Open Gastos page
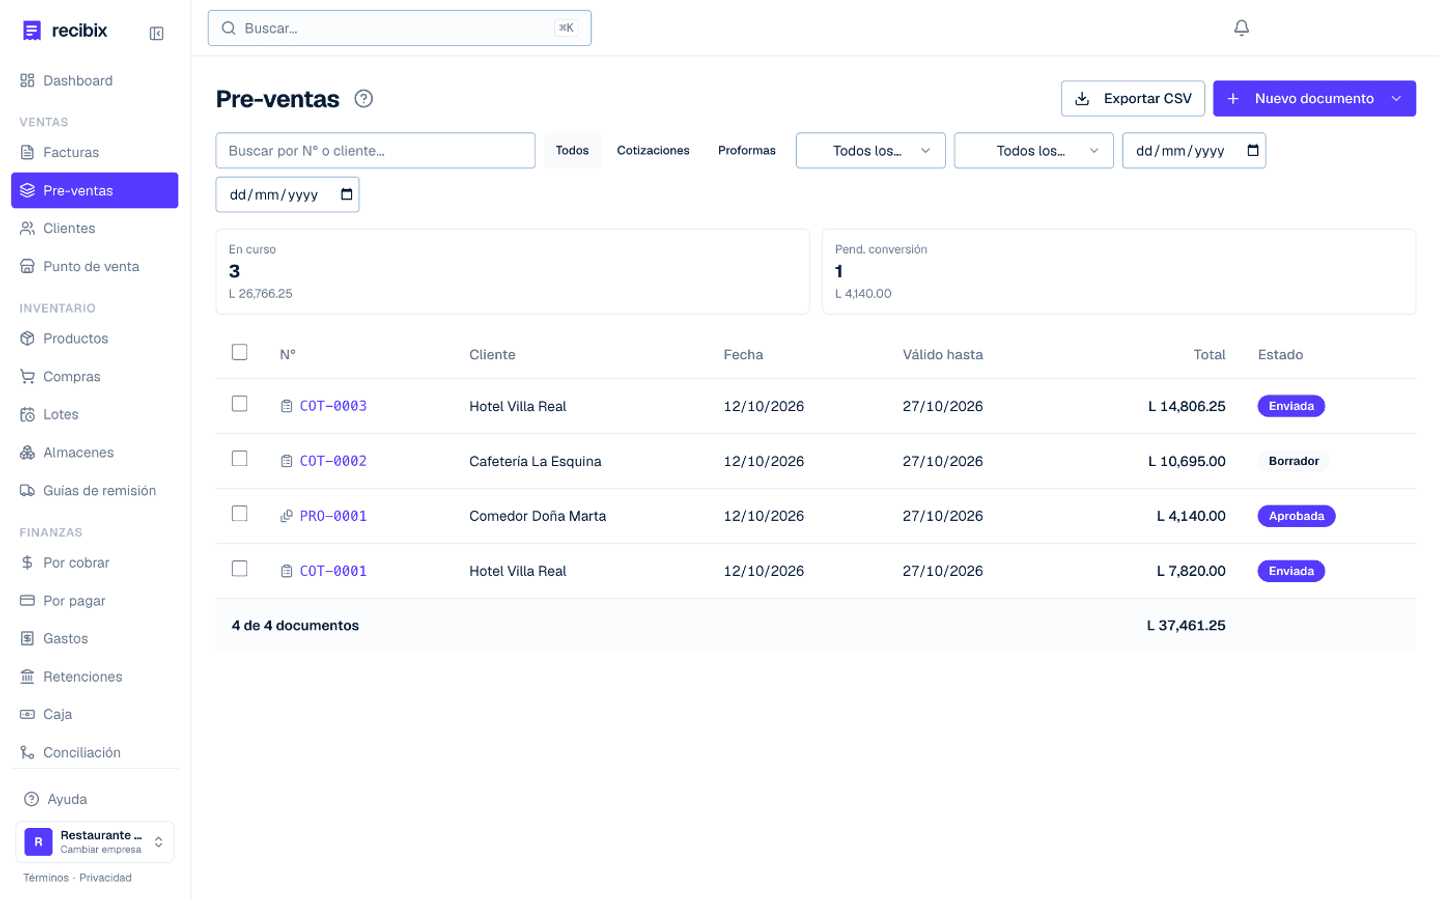 point(95,639)
